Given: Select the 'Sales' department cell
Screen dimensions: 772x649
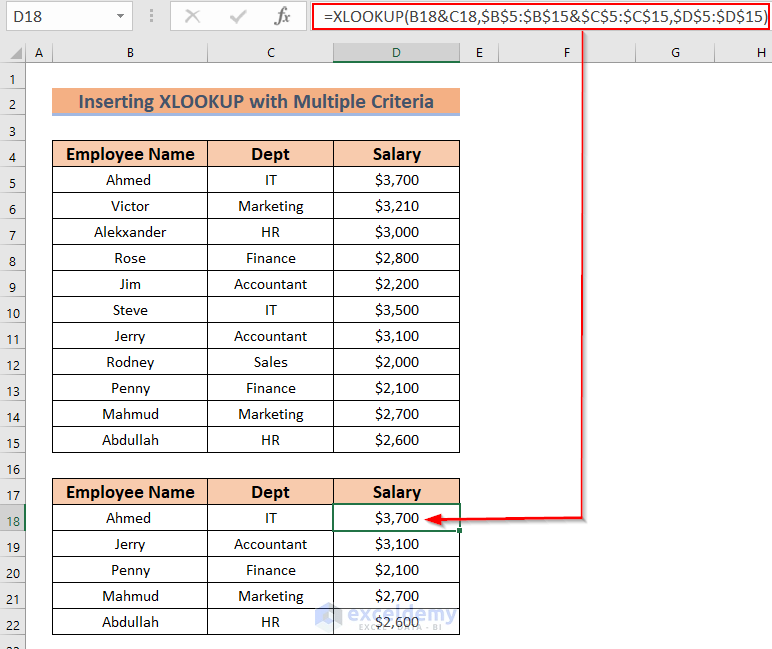Looking at the screenshot, I should 270,362.
